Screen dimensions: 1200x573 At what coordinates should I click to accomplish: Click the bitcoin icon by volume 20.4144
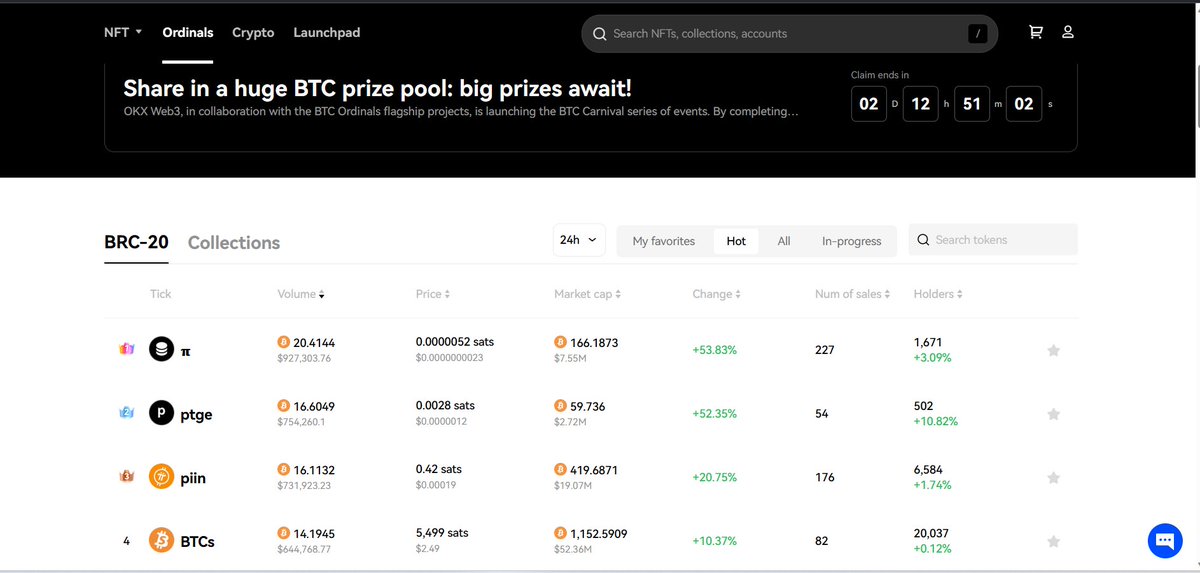tap(283, 342)
